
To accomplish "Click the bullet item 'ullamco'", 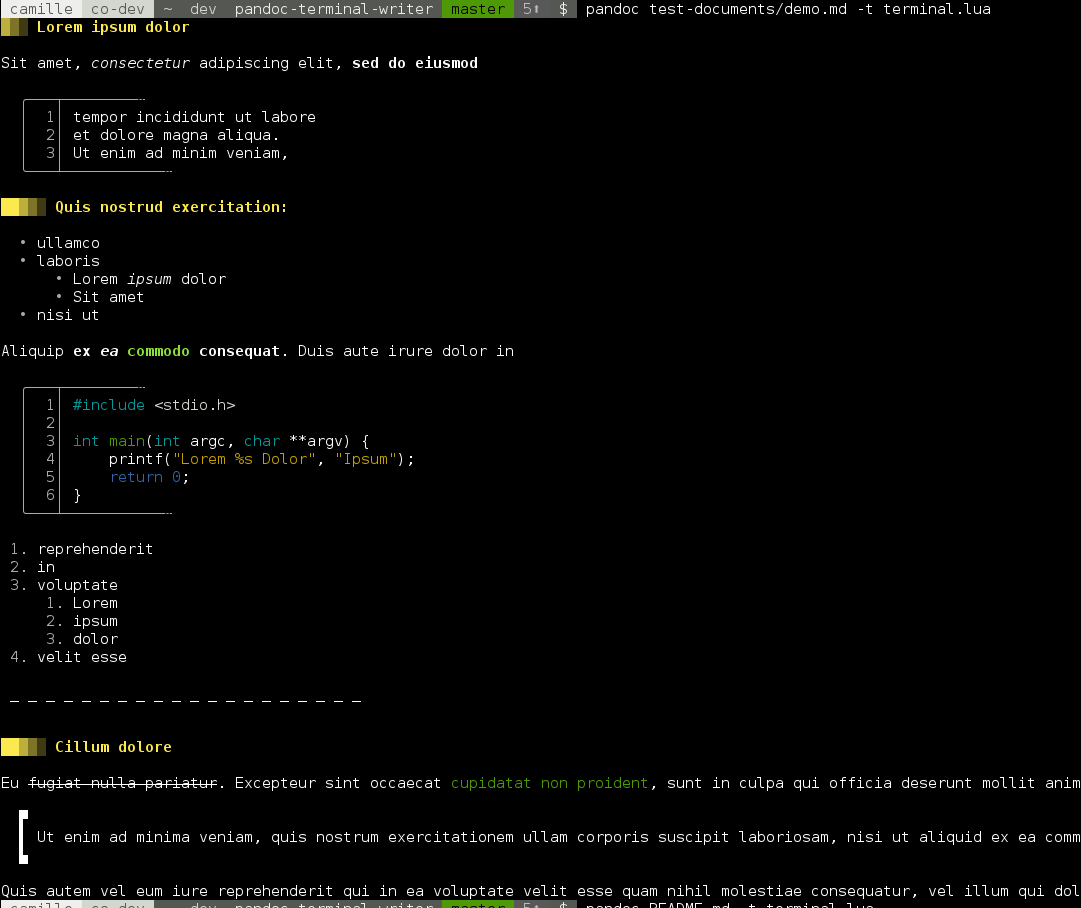I will tap(68, 243).
